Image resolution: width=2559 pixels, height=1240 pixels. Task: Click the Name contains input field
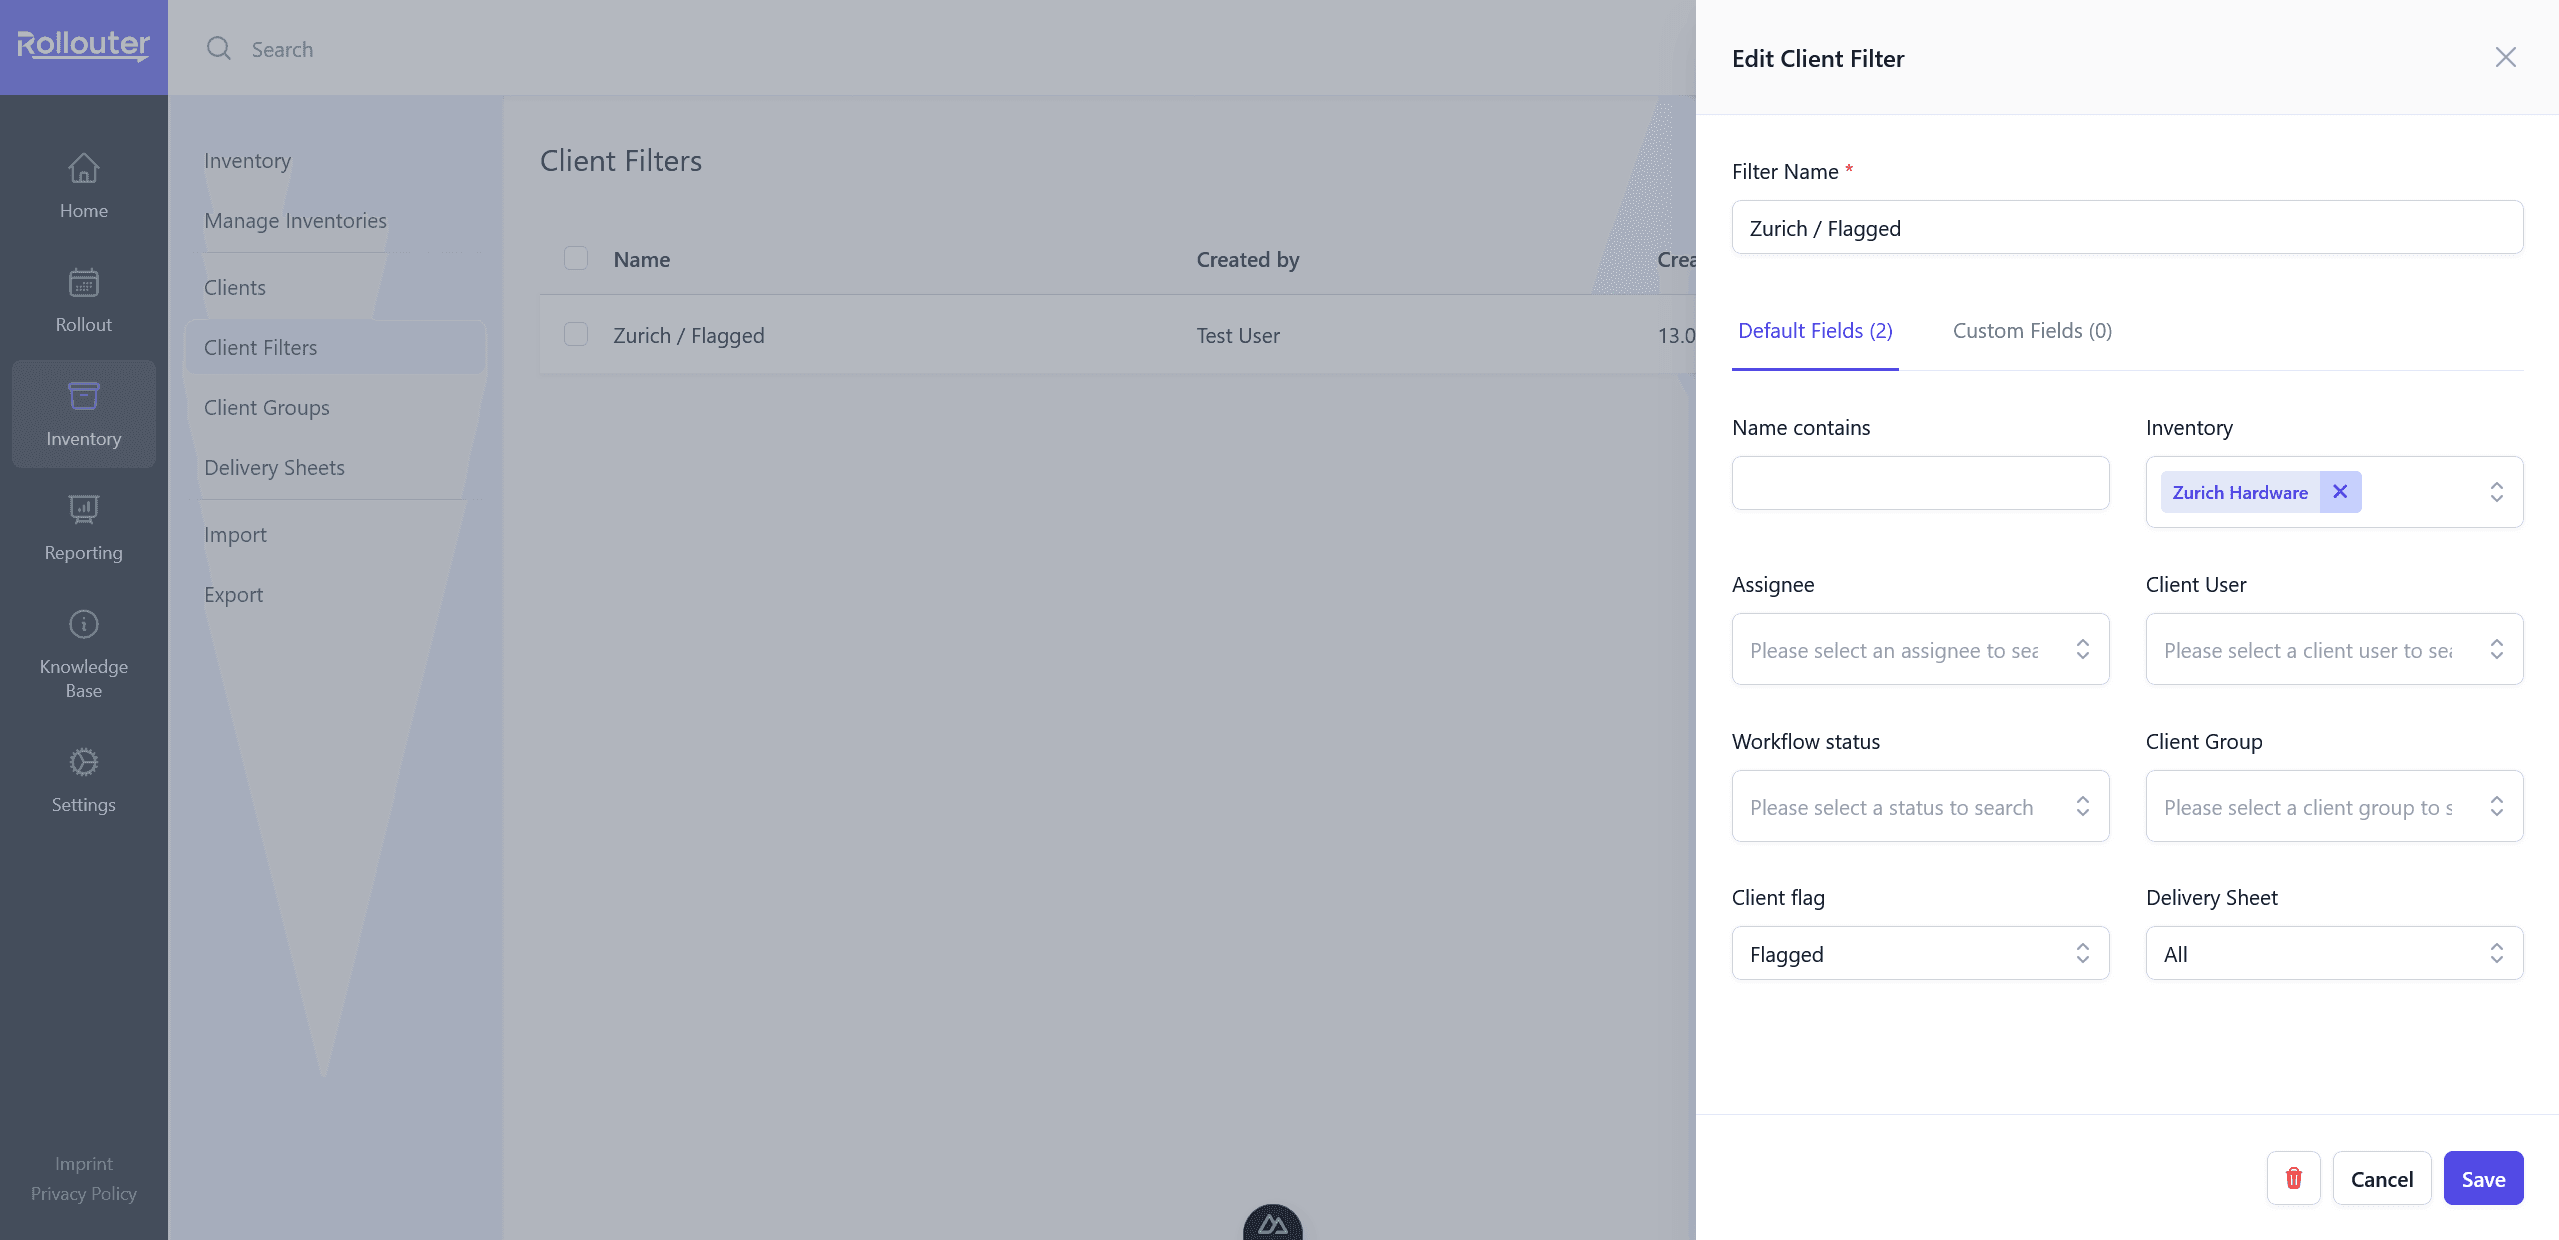tap(1920, 483)
